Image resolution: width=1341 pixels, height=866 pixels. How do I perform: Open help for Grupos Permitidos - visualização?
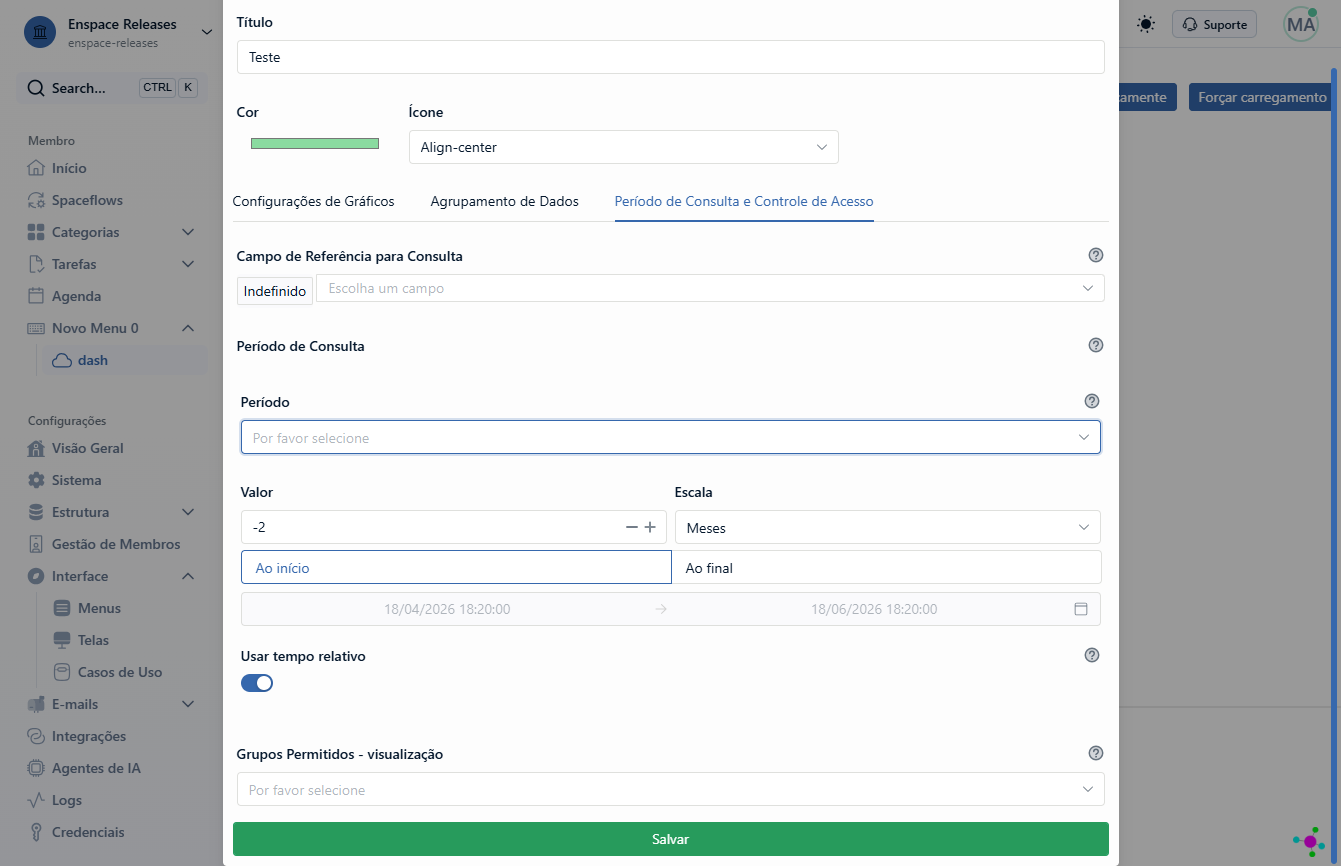click(1096, 753)
